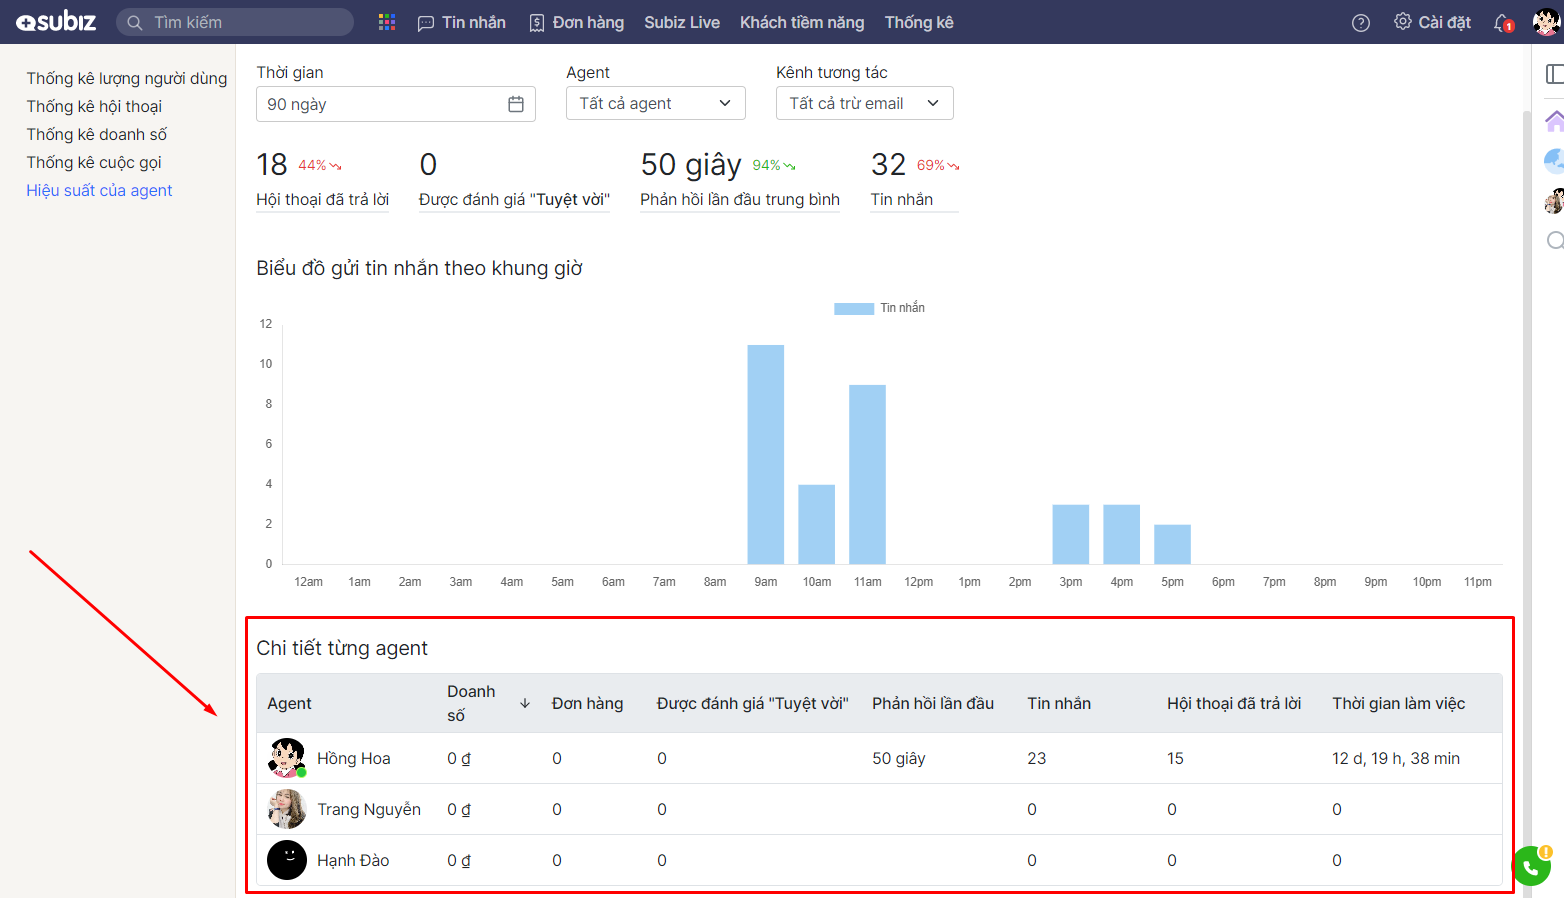Sort by Doanh số descending arrow
This screenshot has height=898, width=1564.
click(x=525, y=704)
